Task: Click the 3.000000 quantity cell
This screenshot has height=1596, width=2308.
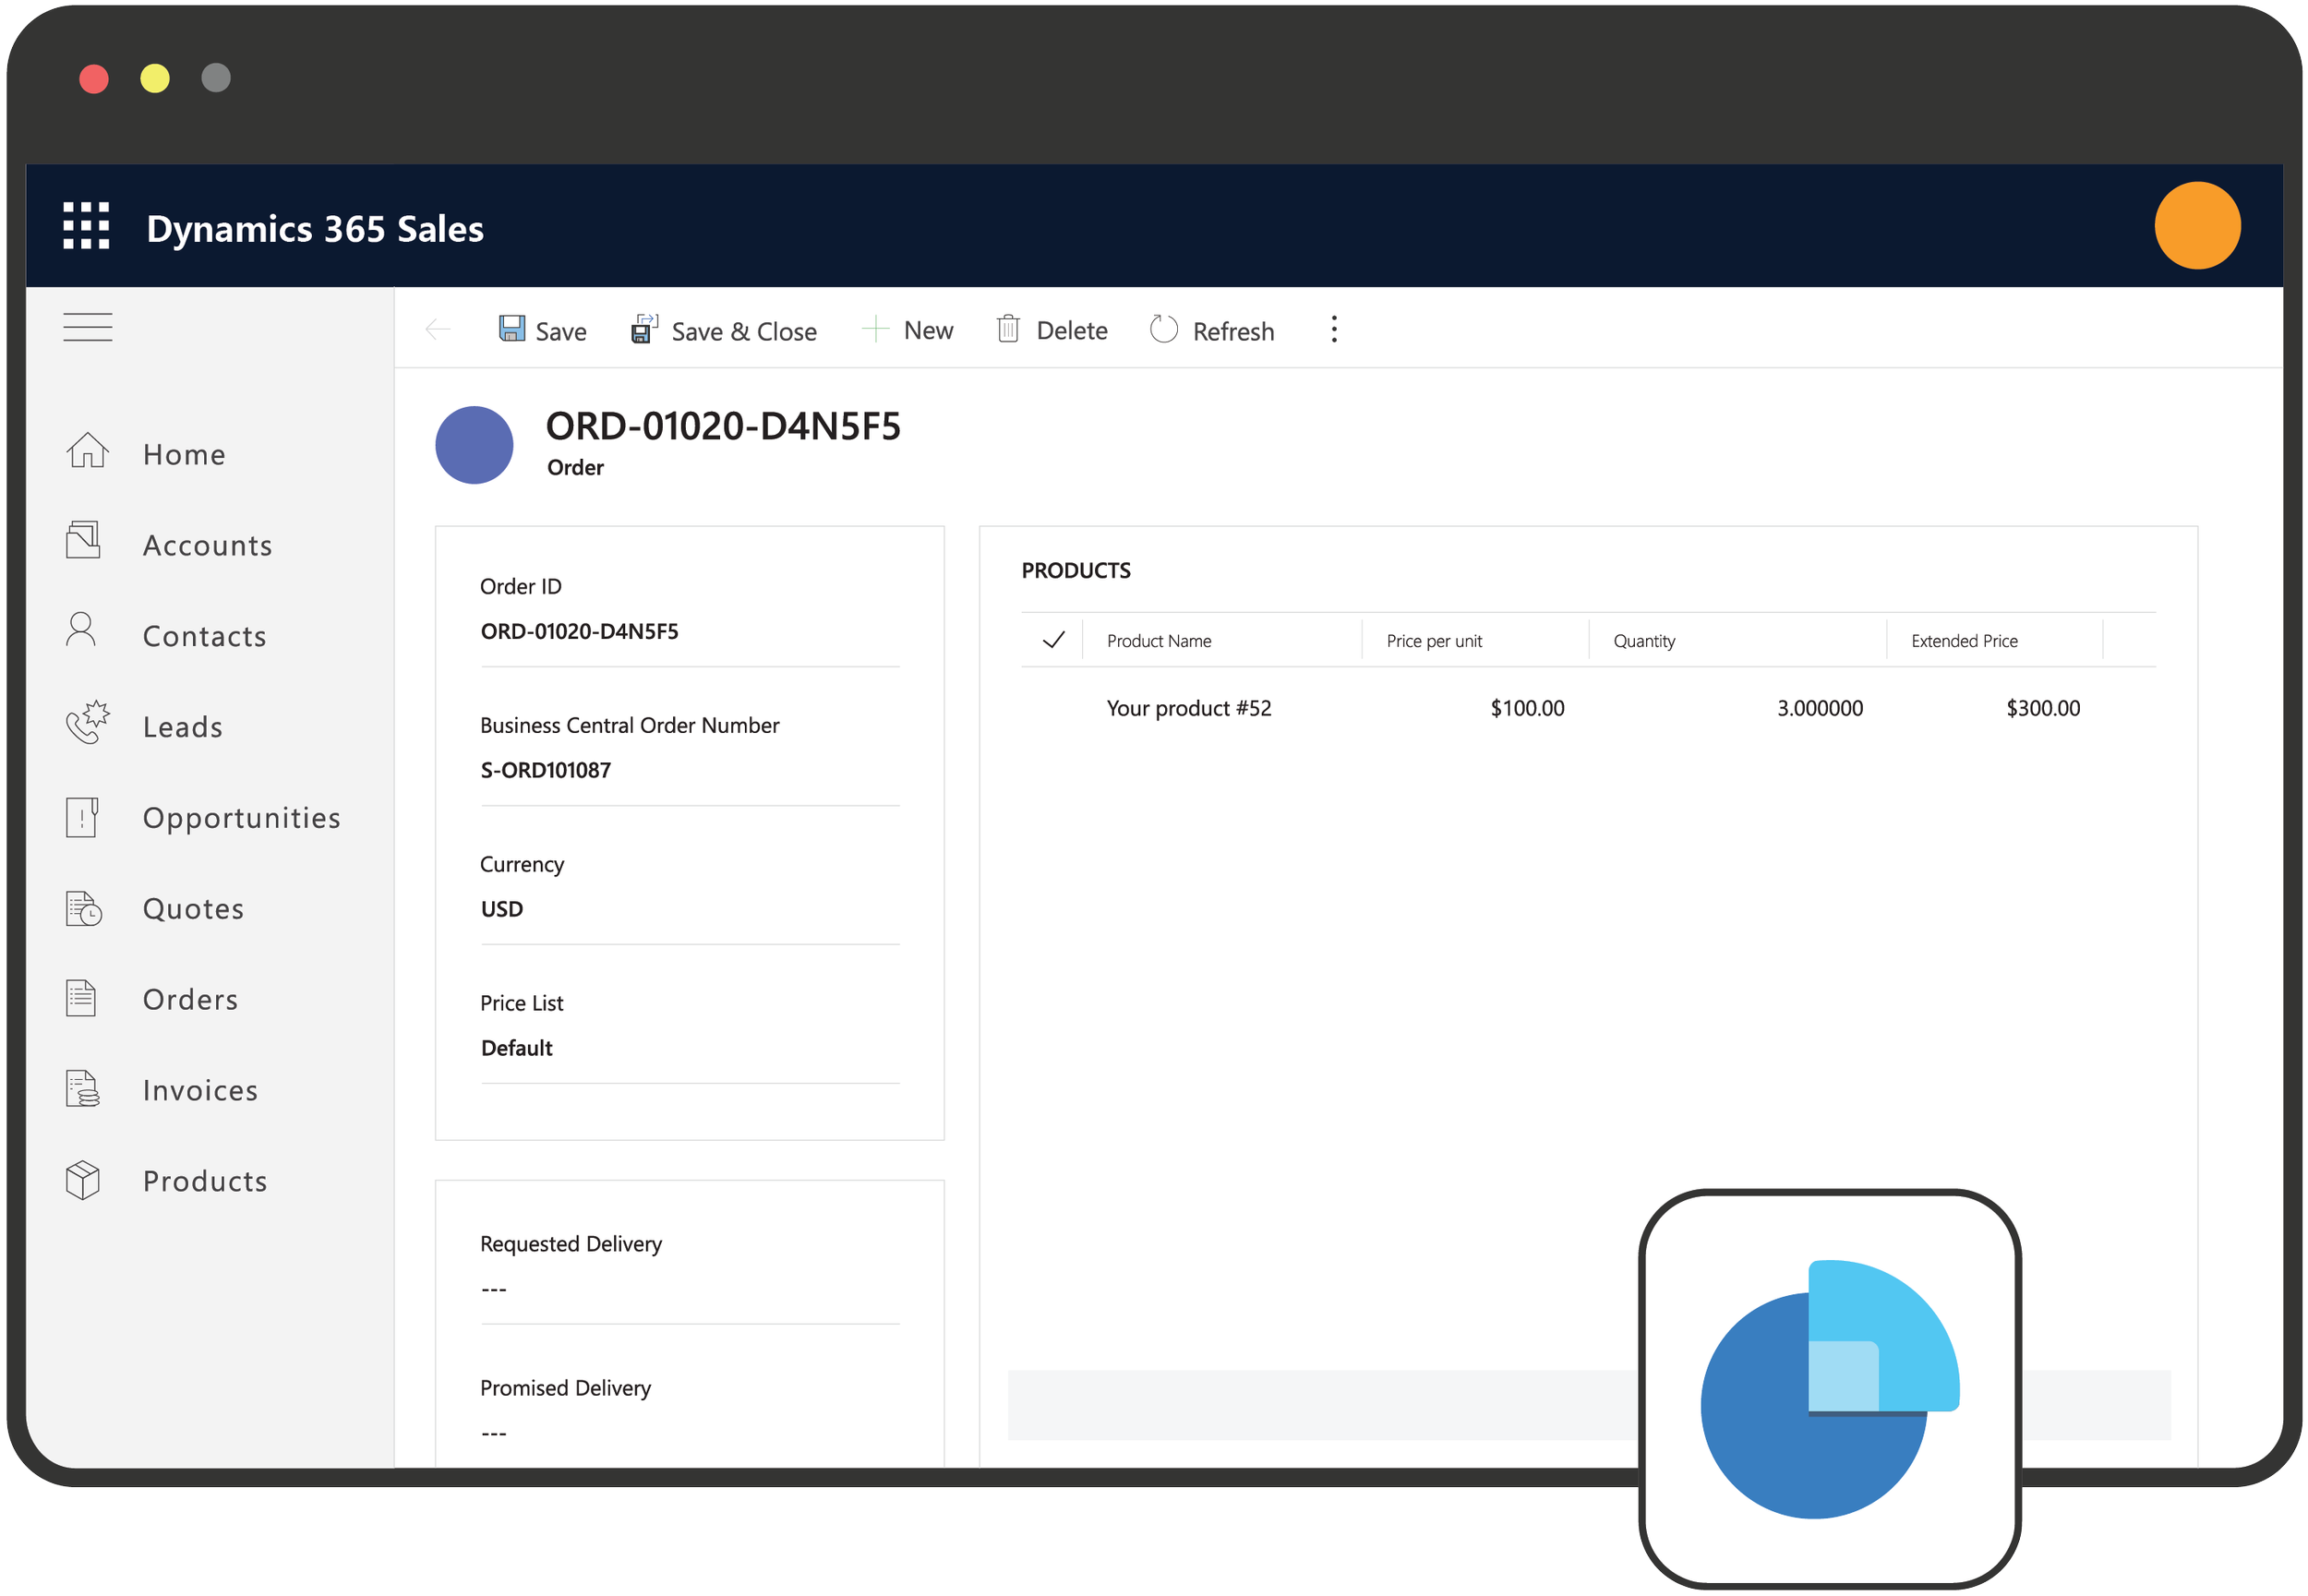Action: (1820, 708)
